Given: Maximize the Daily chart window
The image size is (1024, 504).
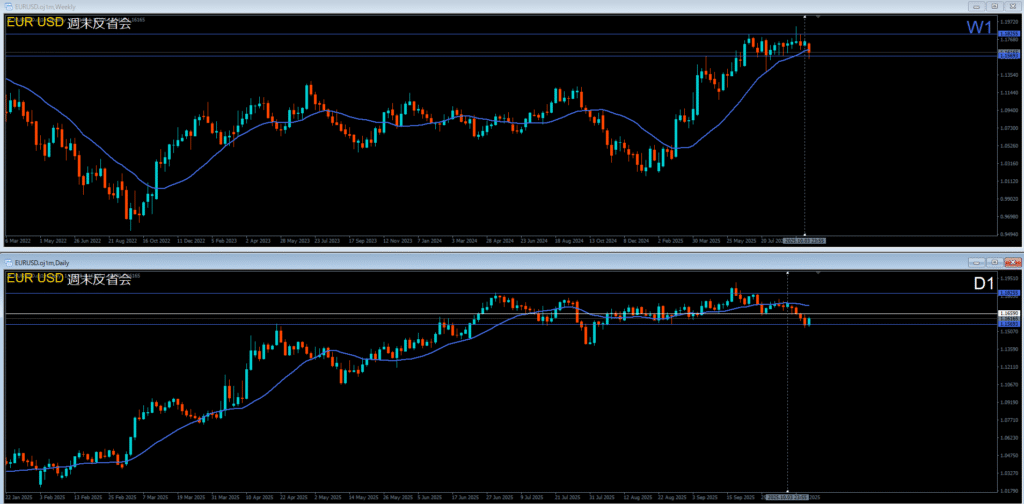Looking at the screenshot, I should [993, 261].
